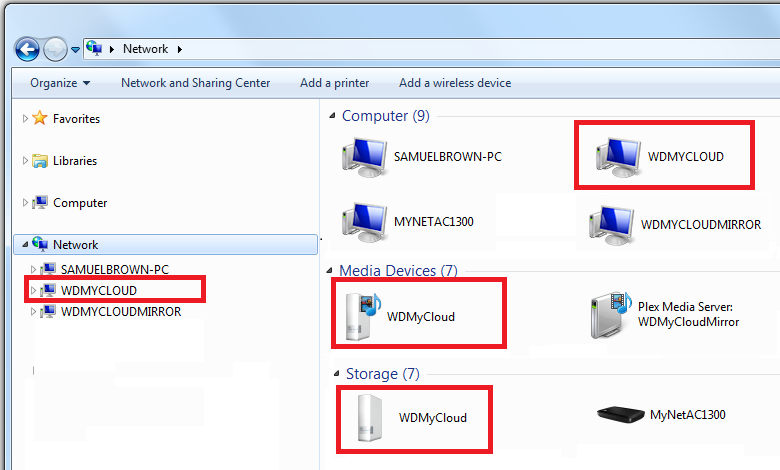Image resolution: width=780 pixels, height=470 pixels.
Task: Expand the Favorites tree node
Action: point(25,118)
